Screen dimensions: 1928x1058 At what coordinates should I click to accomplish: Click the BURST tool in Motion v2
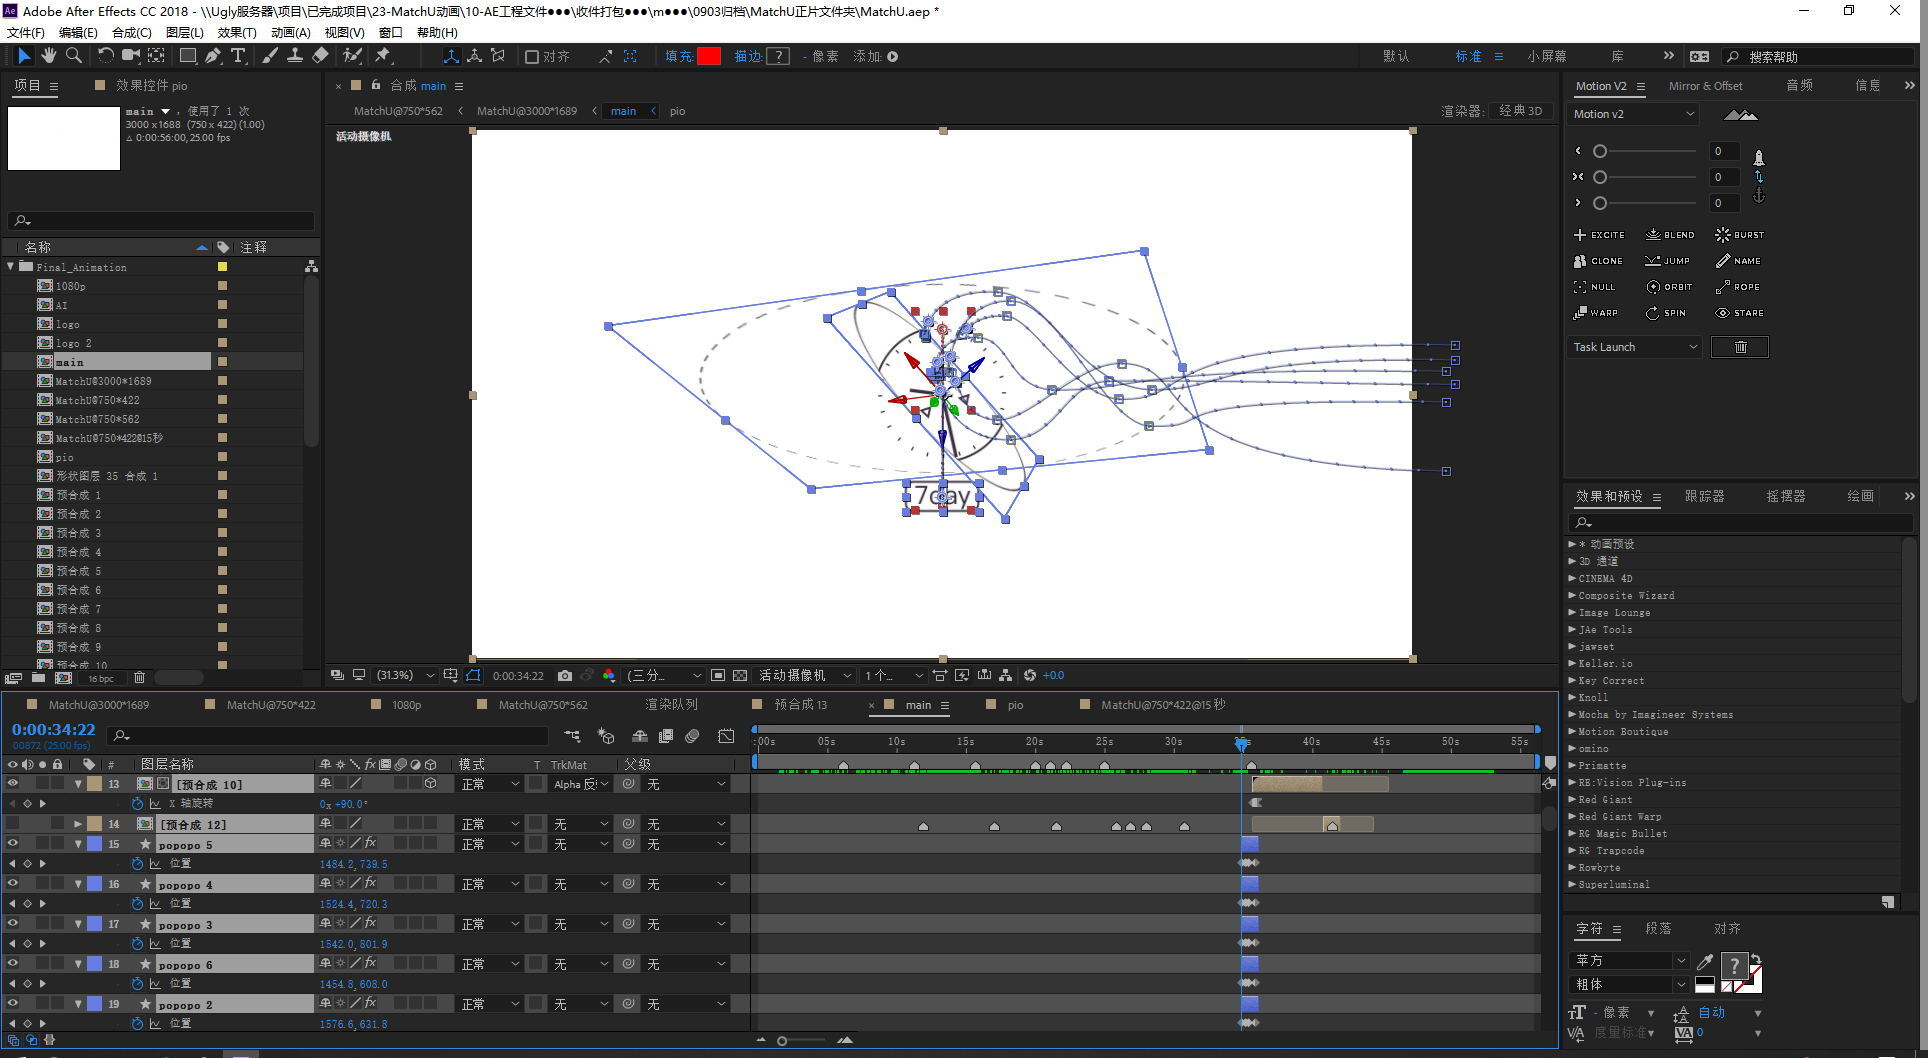pos(1739,235)
